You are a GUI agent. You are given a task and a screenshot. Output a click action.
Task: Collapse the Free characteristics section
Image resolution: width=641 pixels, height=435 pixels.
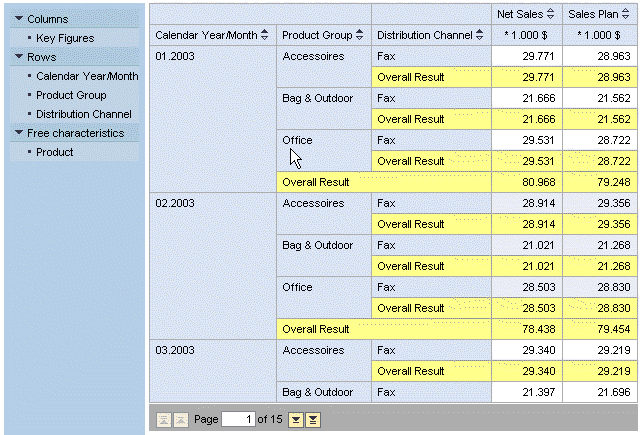coord(18,133)
